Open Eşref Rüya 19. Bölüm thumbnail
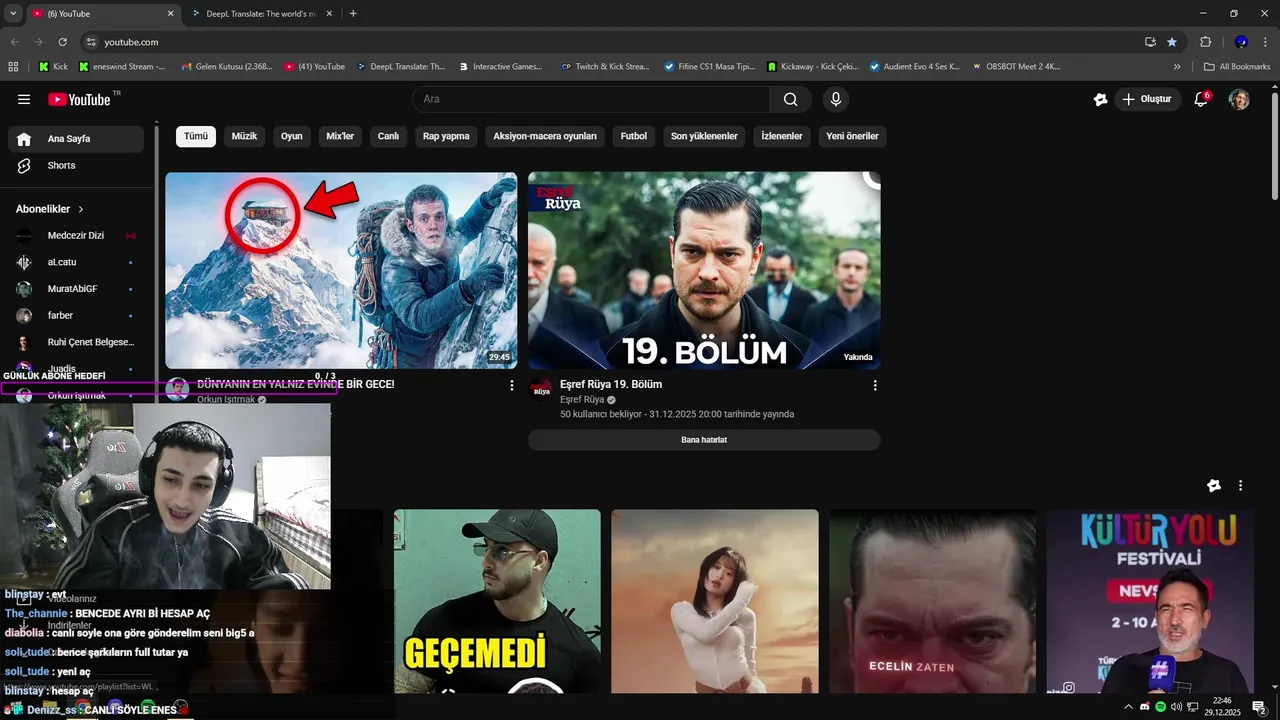Screen dimensions: 1280x720 704,270
